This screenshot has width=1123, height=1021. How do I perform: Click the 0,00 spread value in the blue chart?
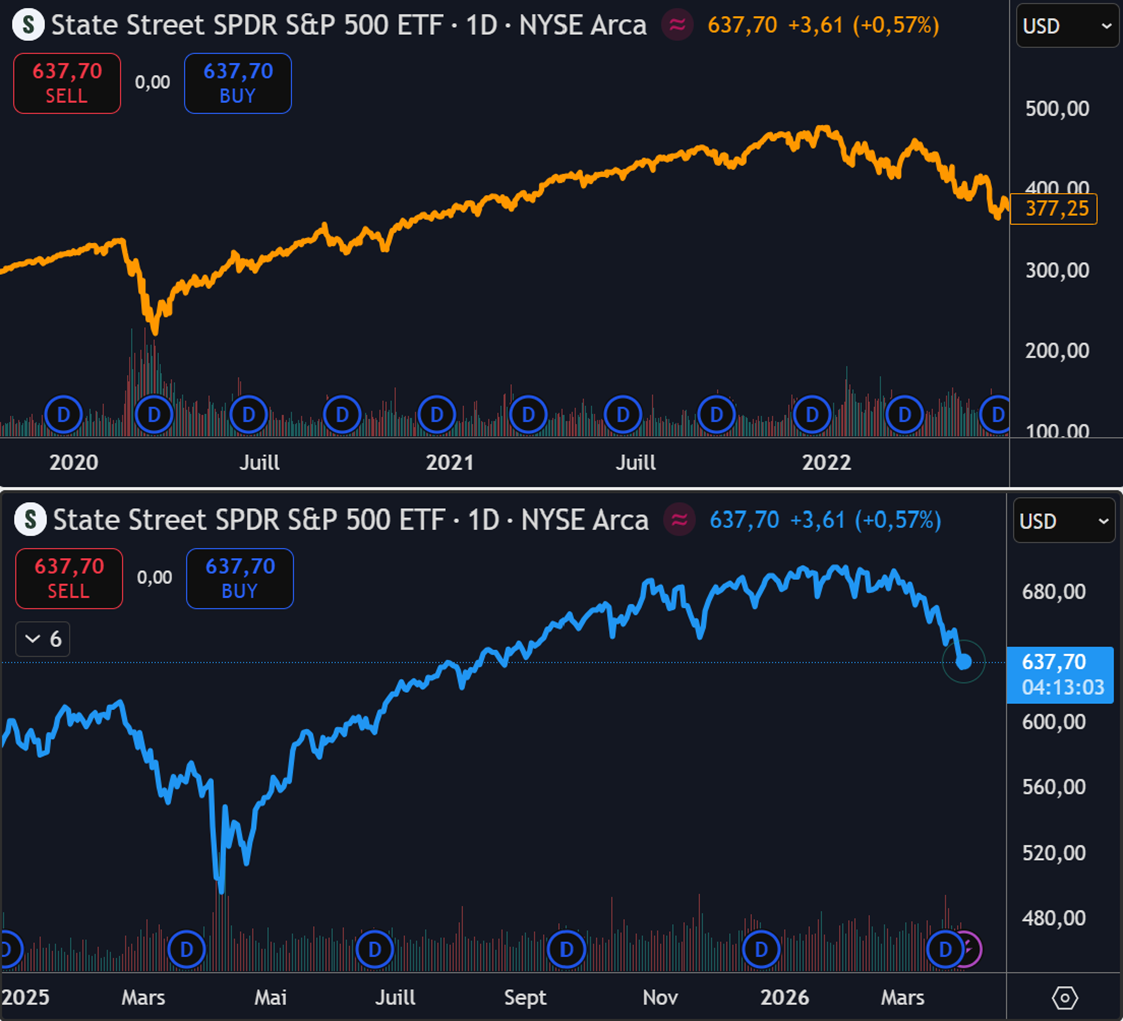[155, 578]
